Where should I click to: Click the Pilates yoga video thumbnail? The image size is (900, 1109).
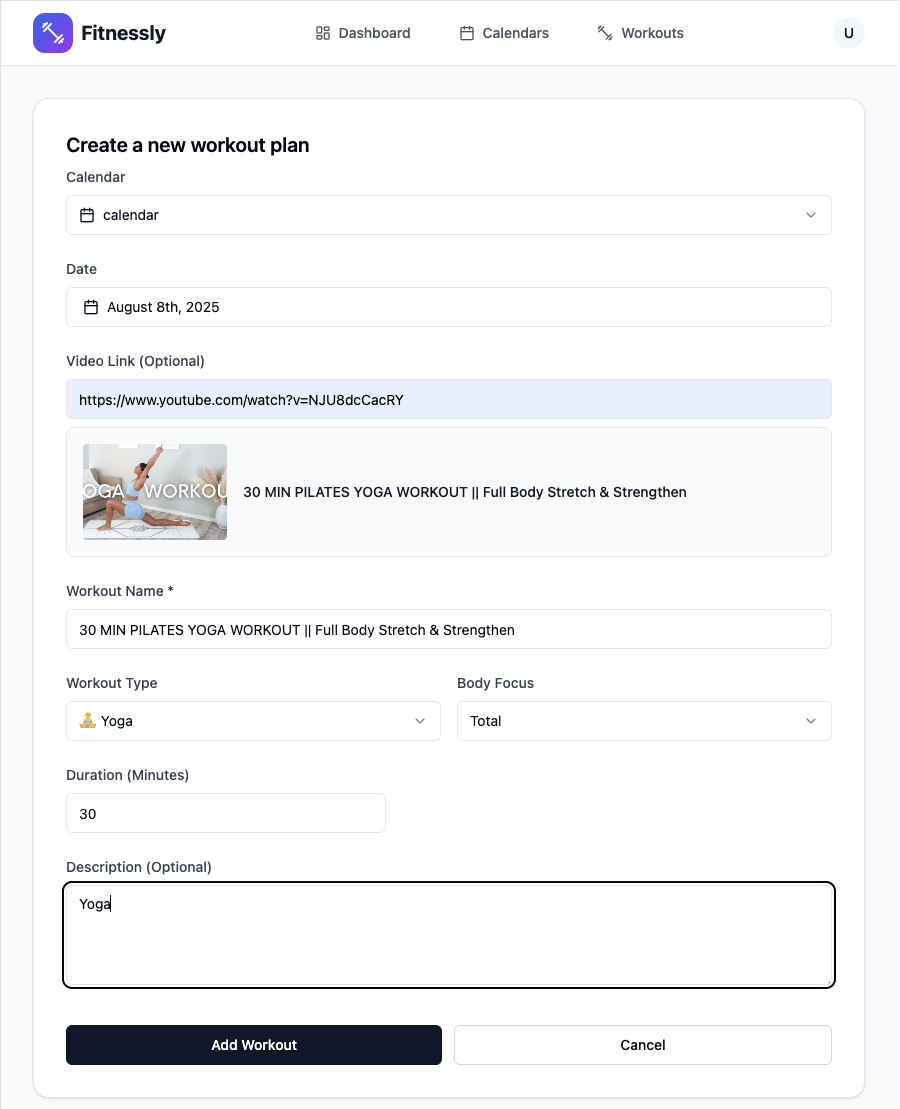click(x=154, y=491)
